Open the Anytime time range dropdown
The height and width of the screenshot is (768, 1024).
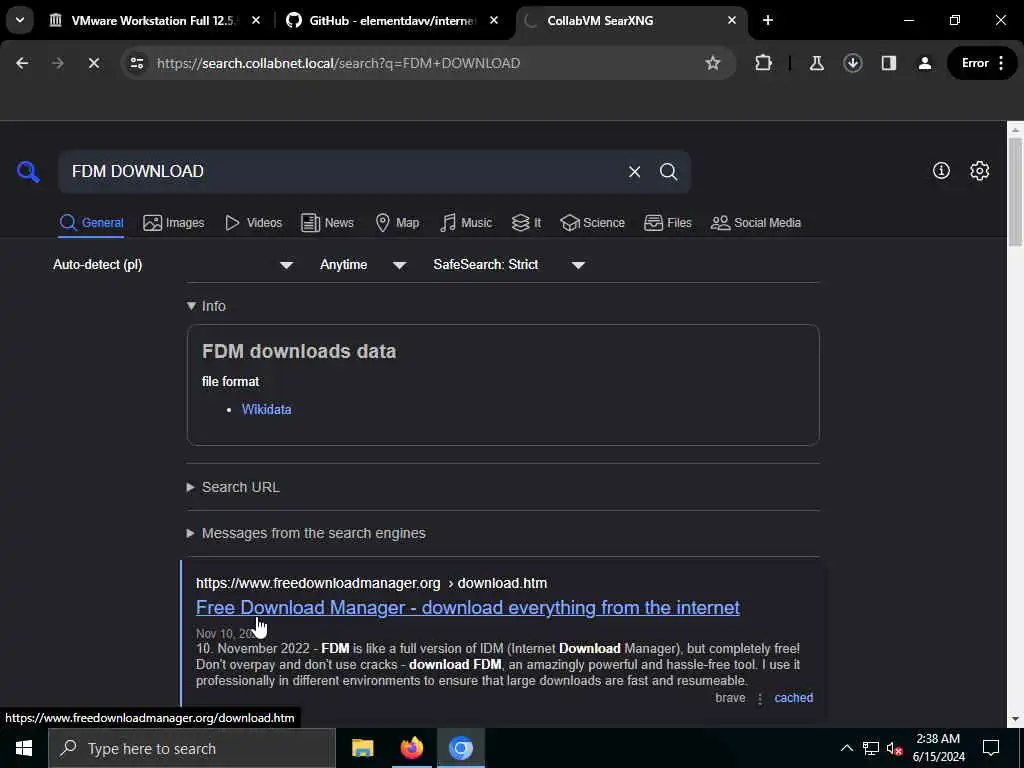click(363, 264)
